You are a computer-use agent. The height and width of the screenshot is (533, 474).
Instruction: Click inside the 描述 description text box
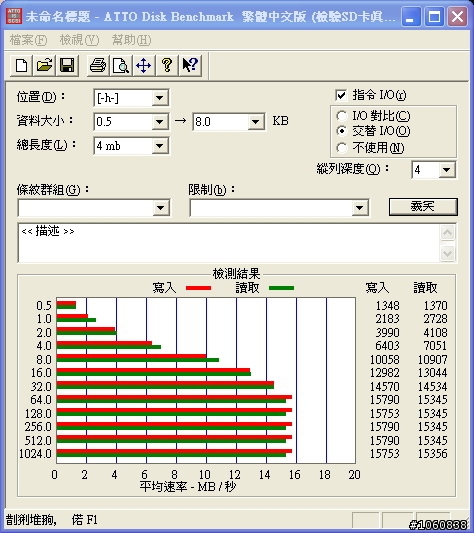pos(228,243)
